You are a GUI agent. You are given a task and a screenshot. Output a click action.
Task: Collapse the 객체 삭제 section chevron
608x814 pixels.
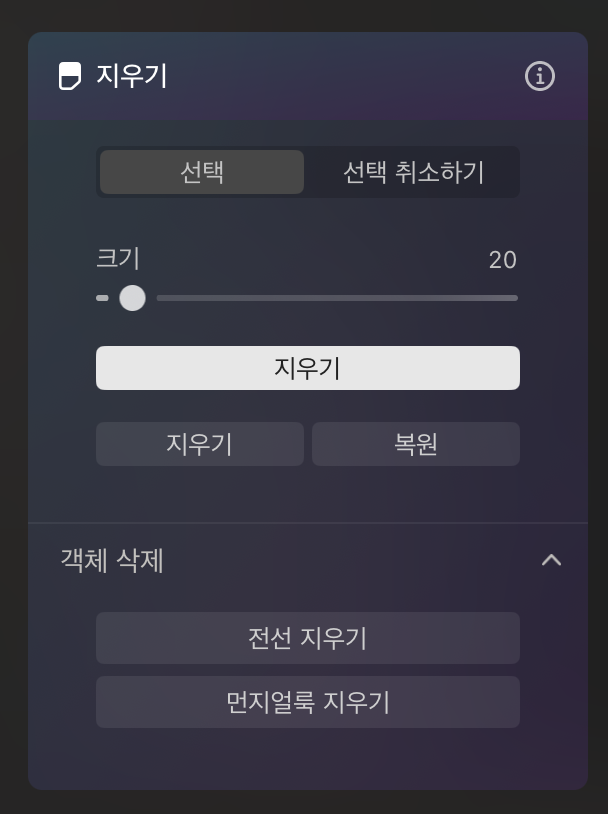(x=551, y=560)
